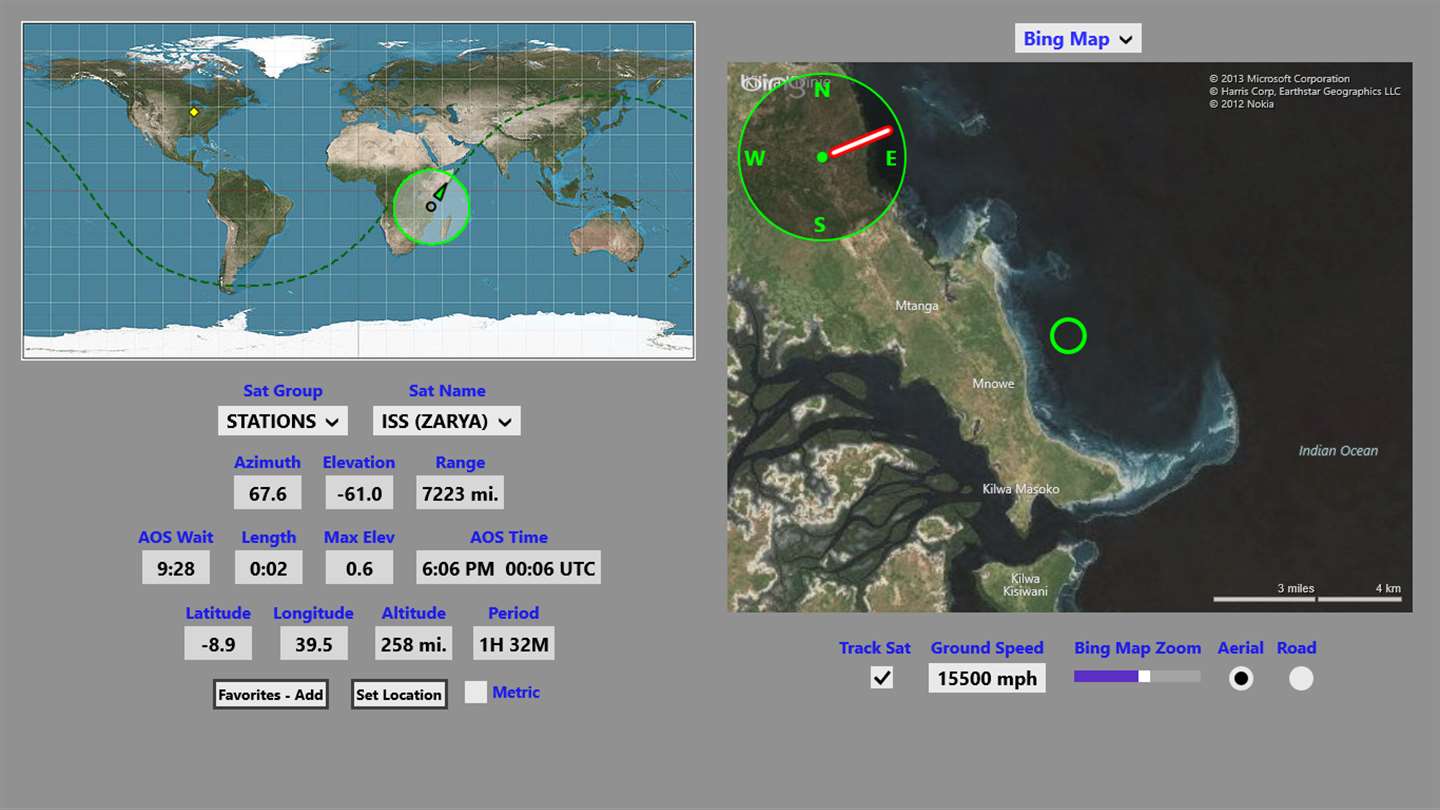The width and height of the screenshot is (1440, 810).
Task: Click the green satellite position circle on Bing map
Action: click(x=1068, y=335)
